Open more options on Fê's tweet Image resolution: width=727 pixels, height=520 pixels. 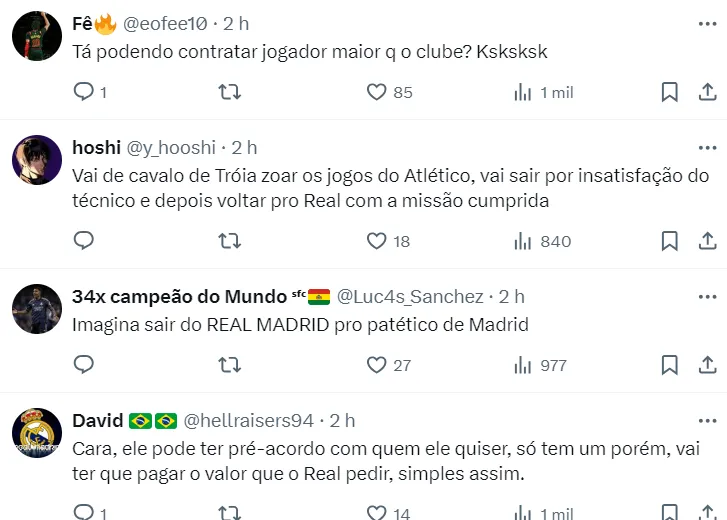click(x=707, y=22)
